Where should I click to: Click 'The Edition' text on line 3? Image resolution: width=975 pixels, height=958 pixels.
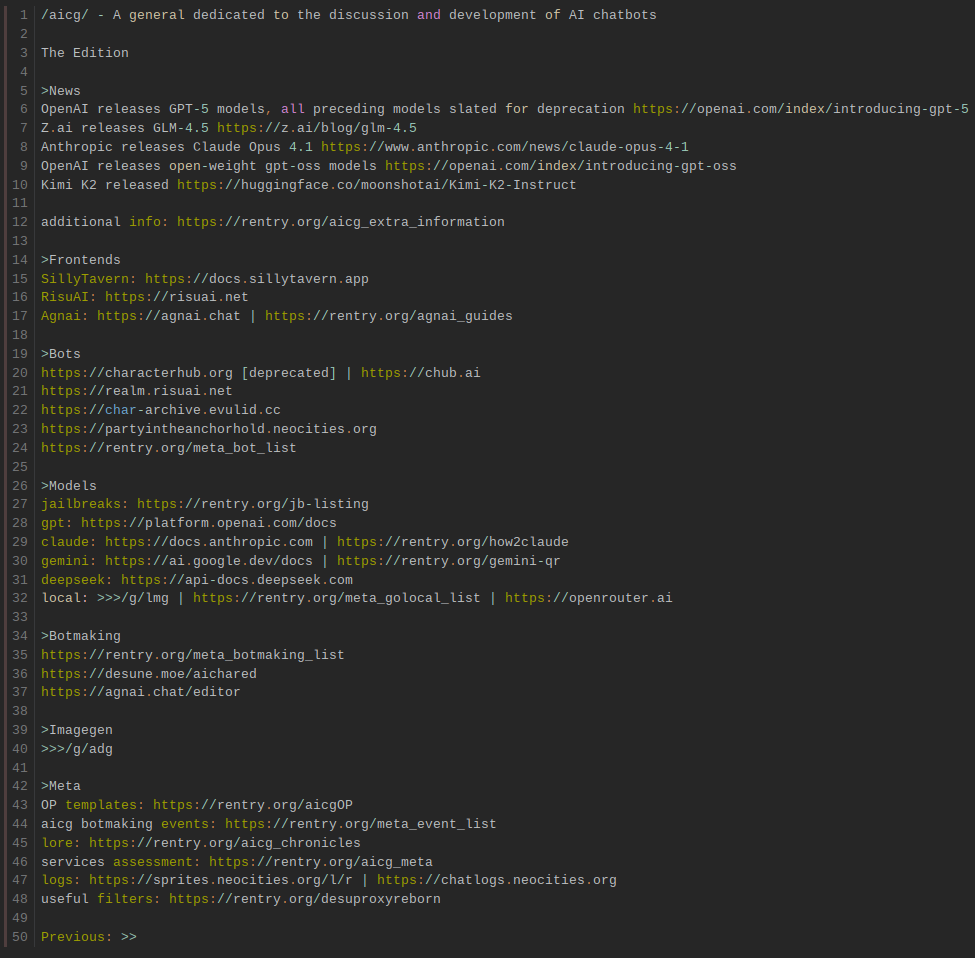pyautogui.click(x=85, y=53)
